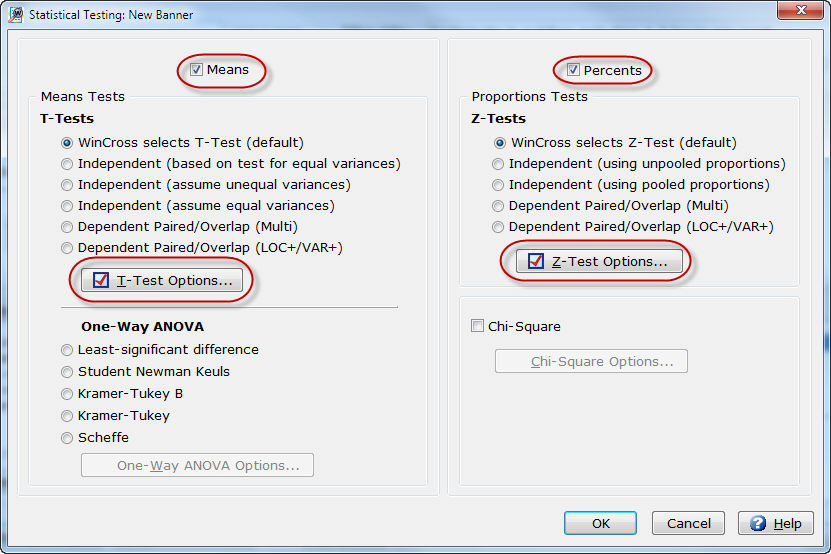Uncheck the Percents checkbox
This screenshot has width=831, height=554.
[x=573, y=70]
